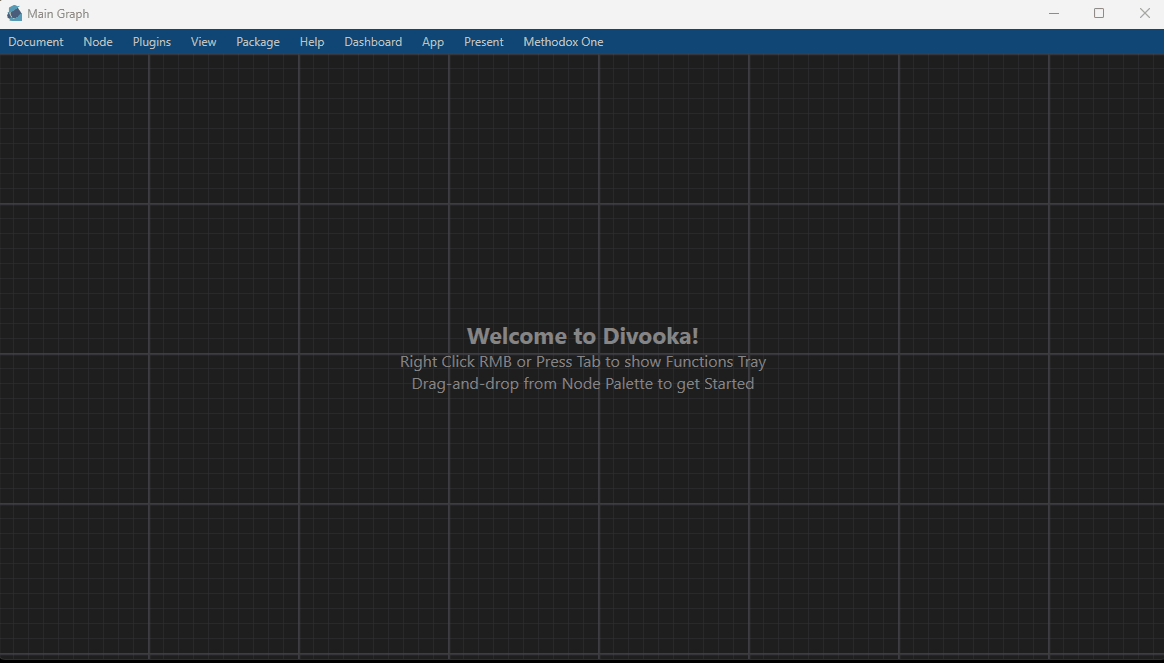Click empty menu bar space after Methodox One
This screenshot has height=663, width=1164.
click(x=850, y=42)
